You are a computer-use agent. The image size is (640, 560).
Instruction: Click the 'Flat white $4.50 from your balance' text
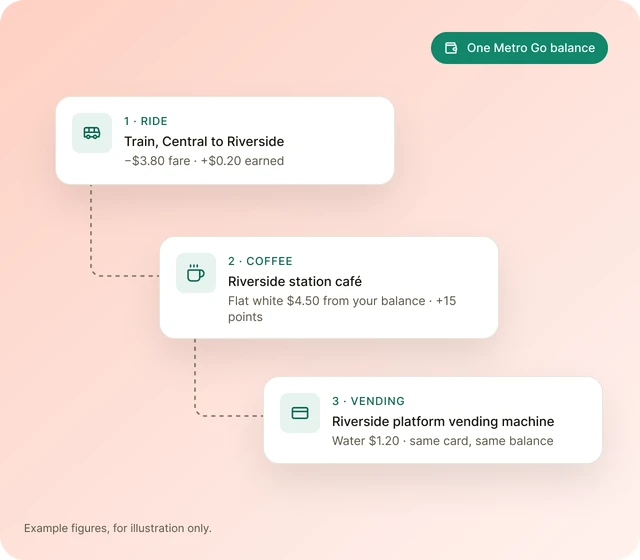click(x=327, y=301)
